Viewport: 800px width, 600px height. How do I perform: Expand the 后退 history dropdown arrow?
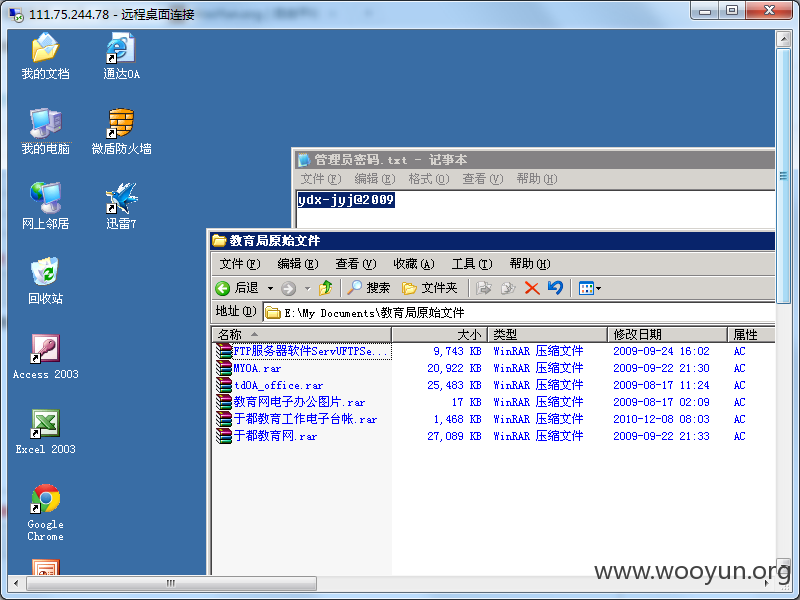[270, 289]
